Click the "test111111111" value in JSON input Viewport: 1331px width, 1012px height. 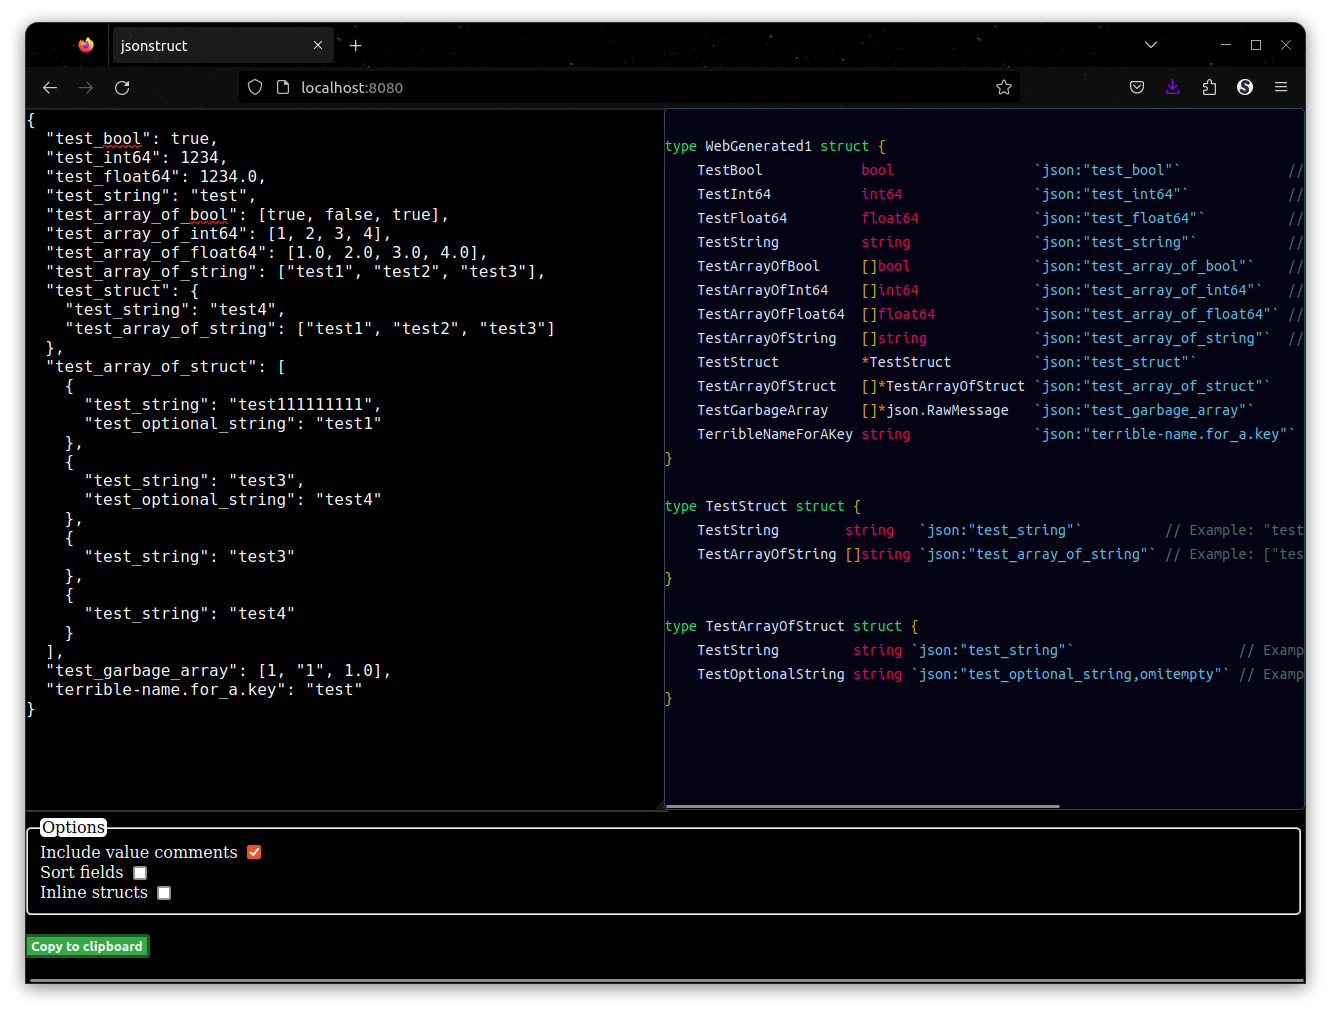(301, 405)
